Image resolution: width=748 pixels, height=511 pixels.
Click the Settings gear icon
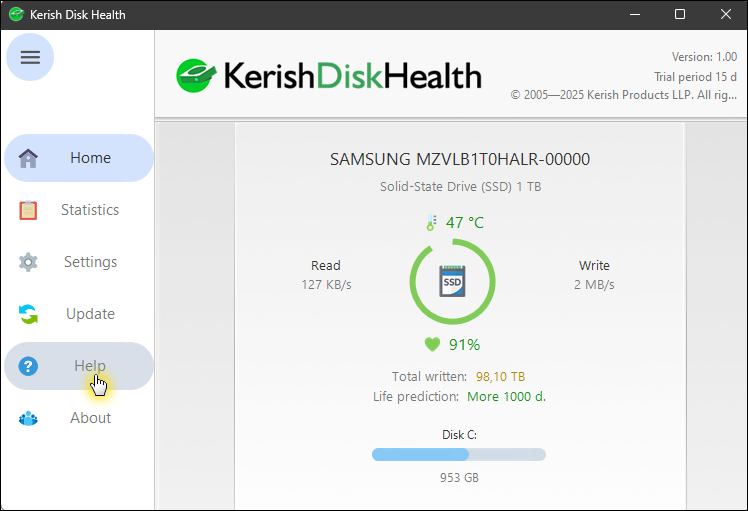click(28, 262)
